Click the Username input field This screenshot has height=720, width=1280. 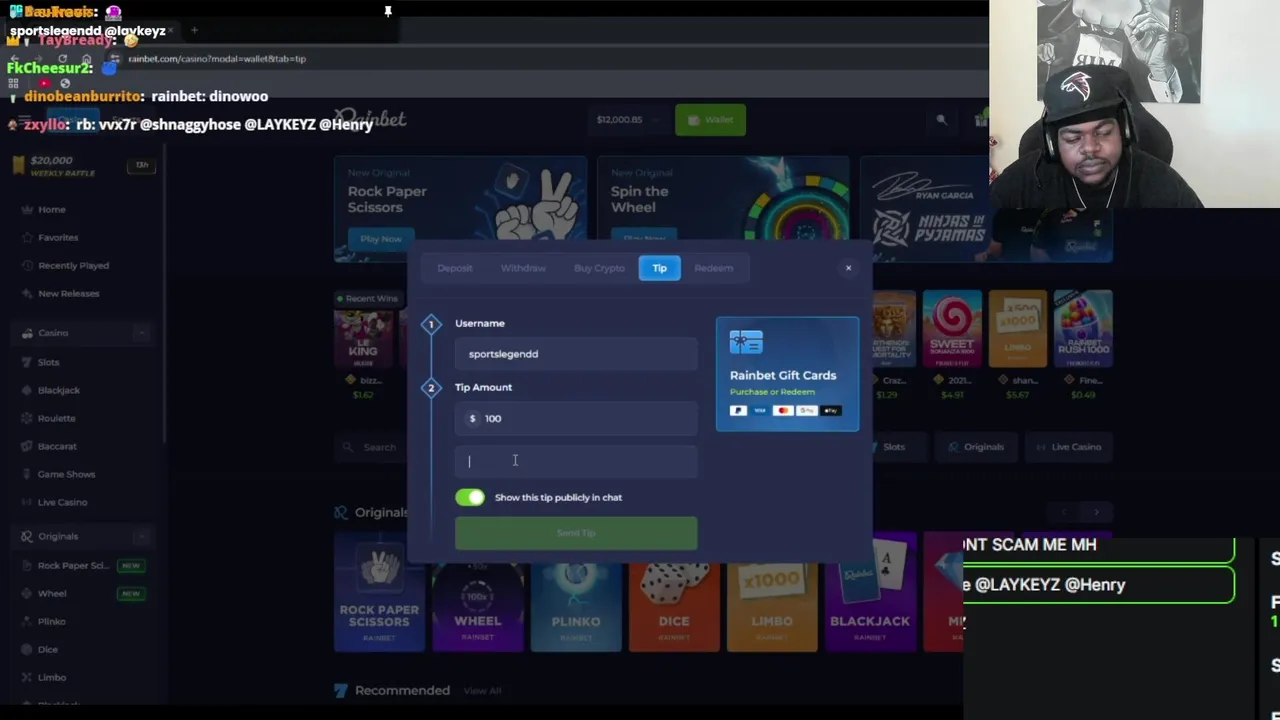tap(576, 354)
